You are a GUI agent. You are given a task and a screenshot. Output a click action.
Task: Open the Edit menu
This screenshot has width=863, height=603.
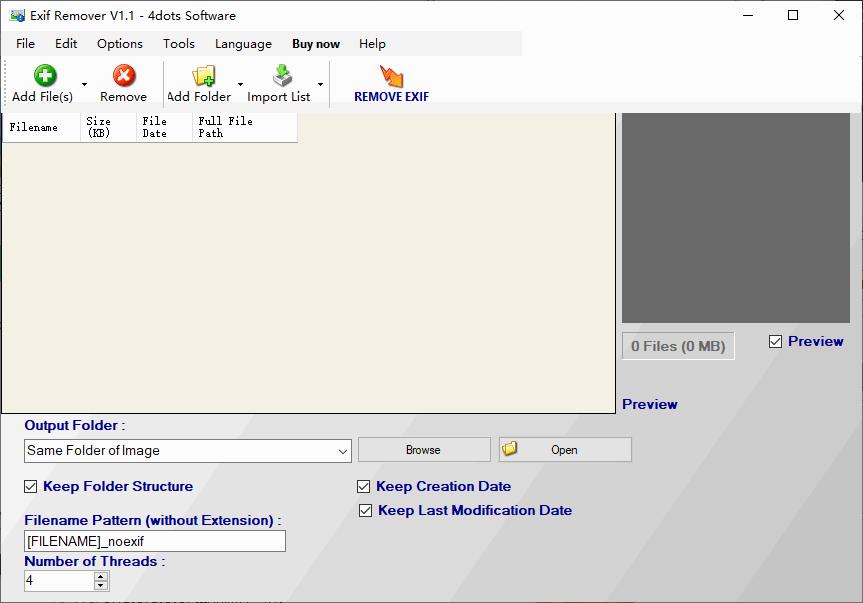[x=66, y=43]
